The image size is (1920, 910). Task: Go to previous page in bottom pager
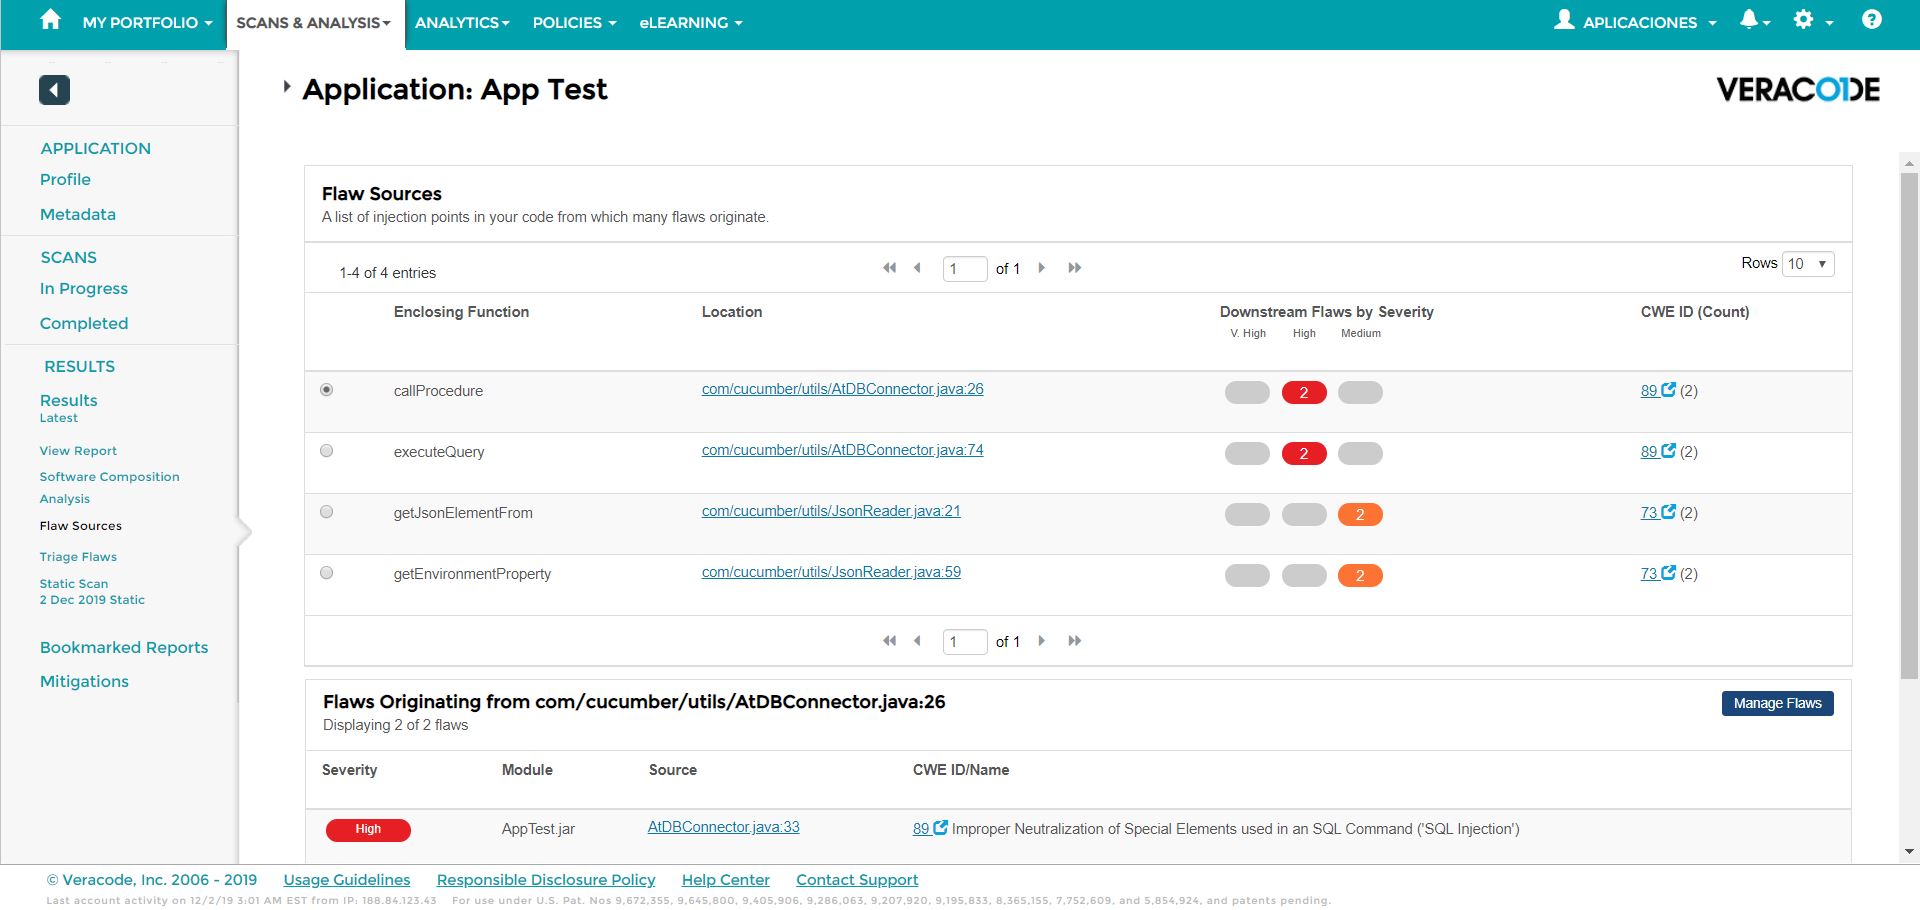click(x=917, y=641)
